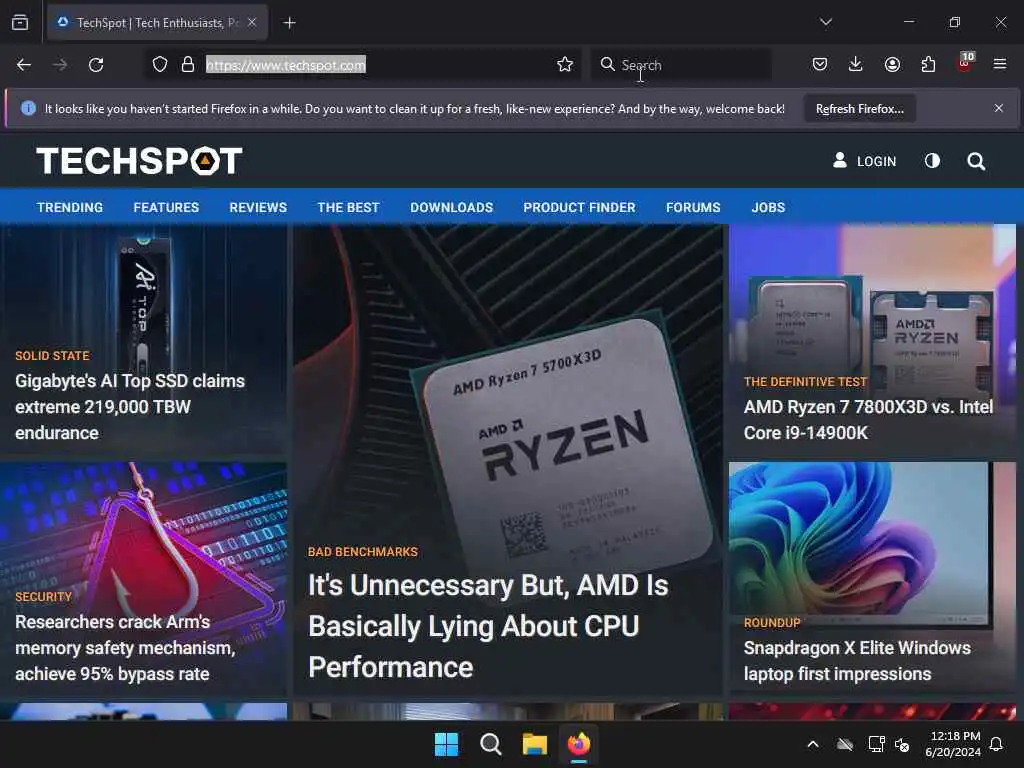Click the Refresh Firefox button

click(859, 109)
